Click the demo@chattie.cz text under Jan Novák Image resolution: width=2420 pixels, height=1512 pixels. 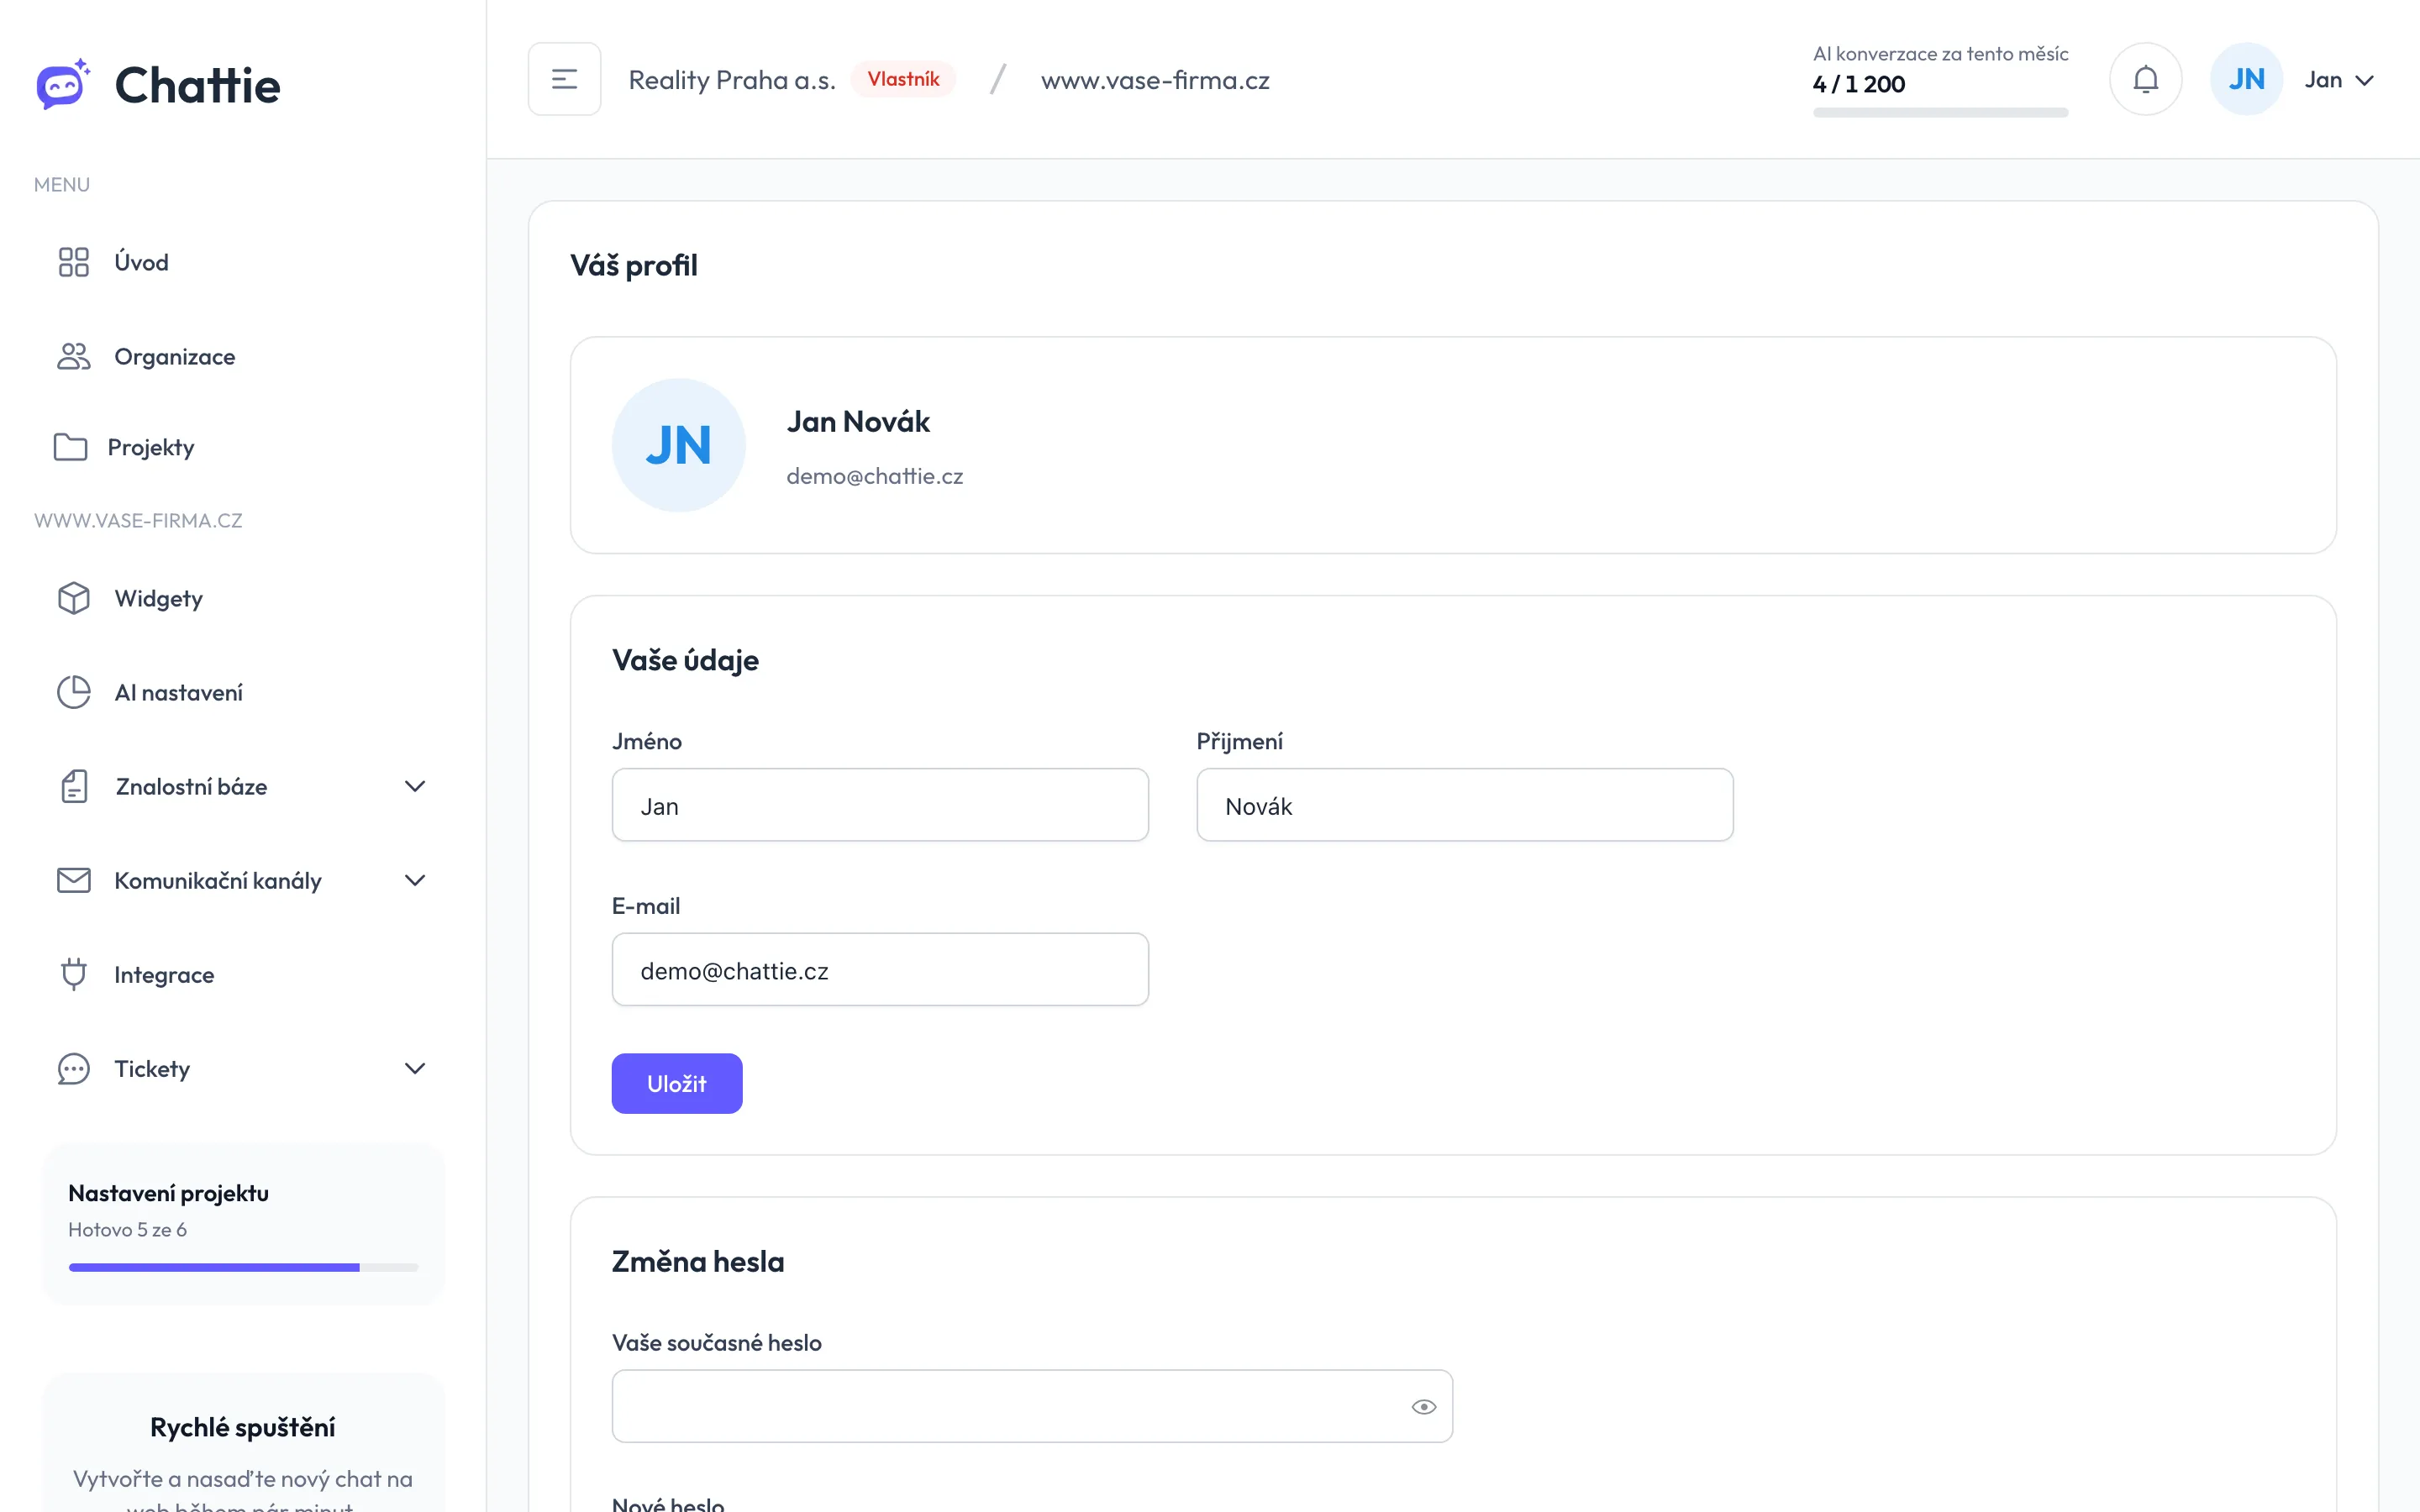click(875, 476)
